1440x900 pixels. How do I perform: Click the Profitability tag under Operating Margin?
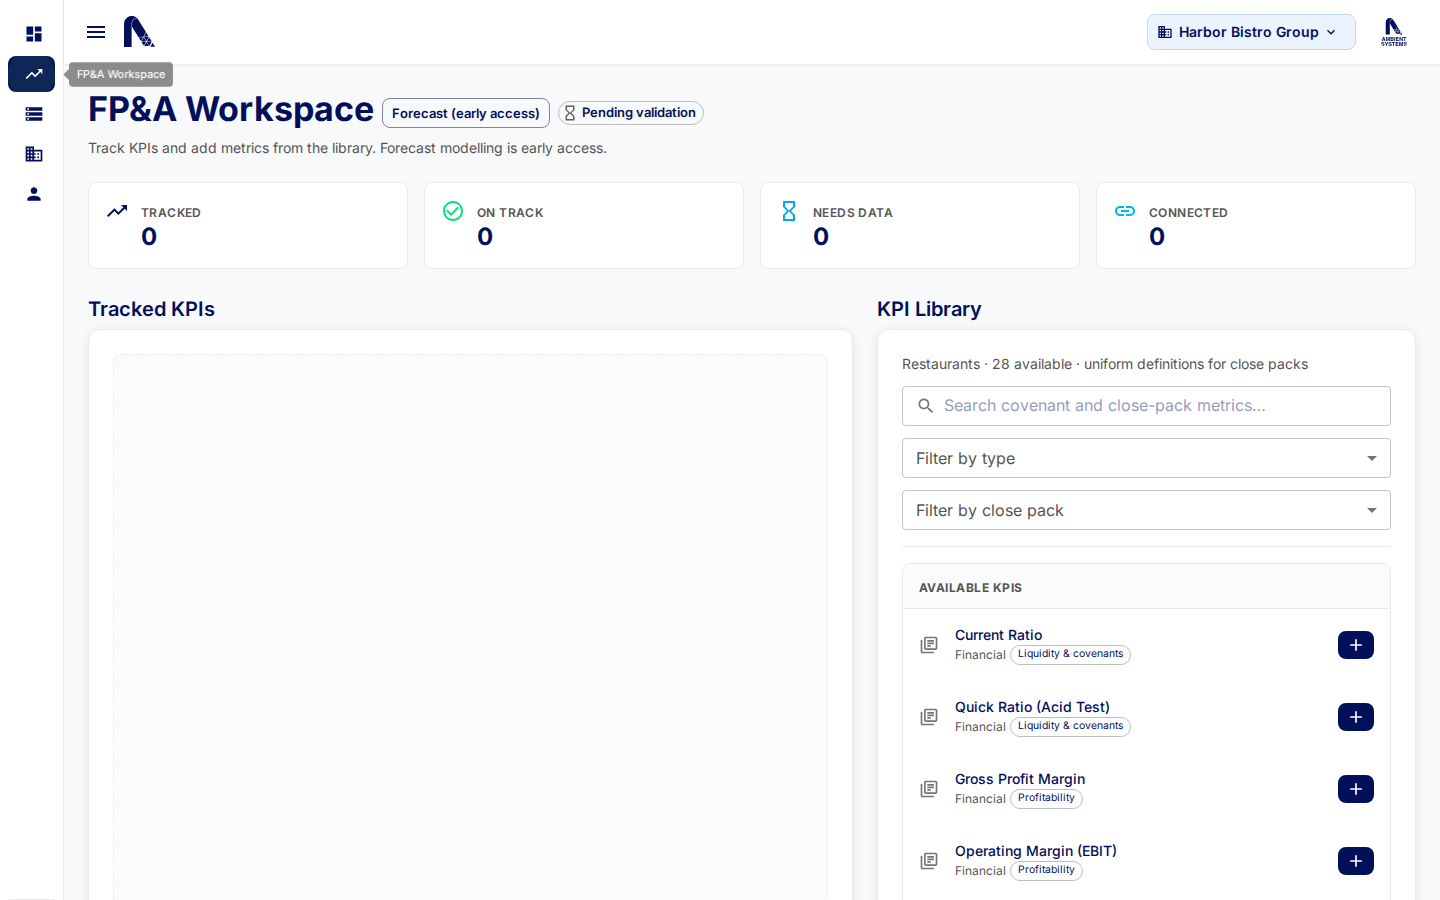tap(1046, 870)
